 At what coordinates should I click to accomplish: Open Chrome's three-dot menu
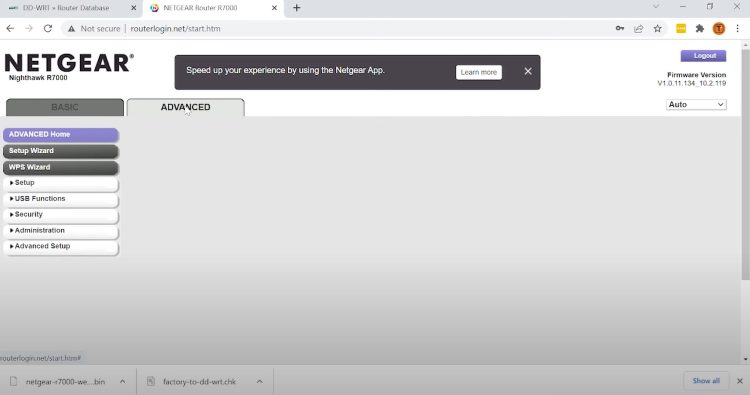pos(738,29)
